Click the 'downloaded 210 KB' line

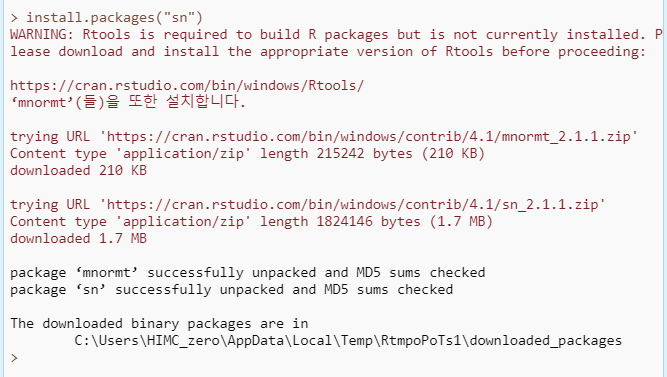pyautogui.click(x=78, y=171)
